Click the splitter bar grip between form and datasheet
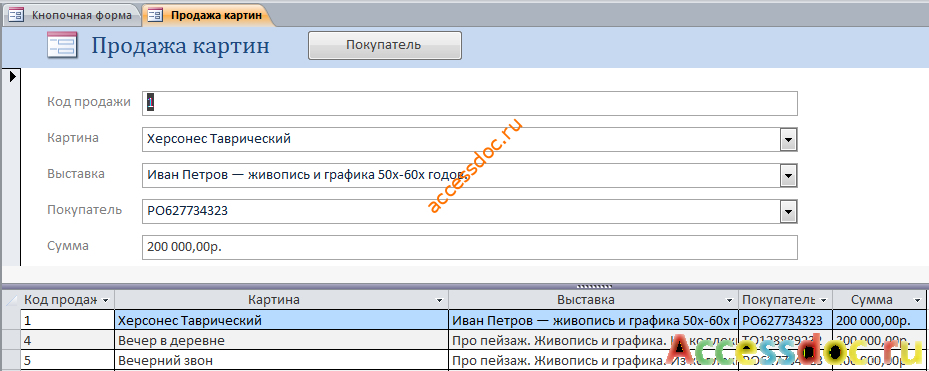This screenshot has width=929, height=371. pos(595,286)
